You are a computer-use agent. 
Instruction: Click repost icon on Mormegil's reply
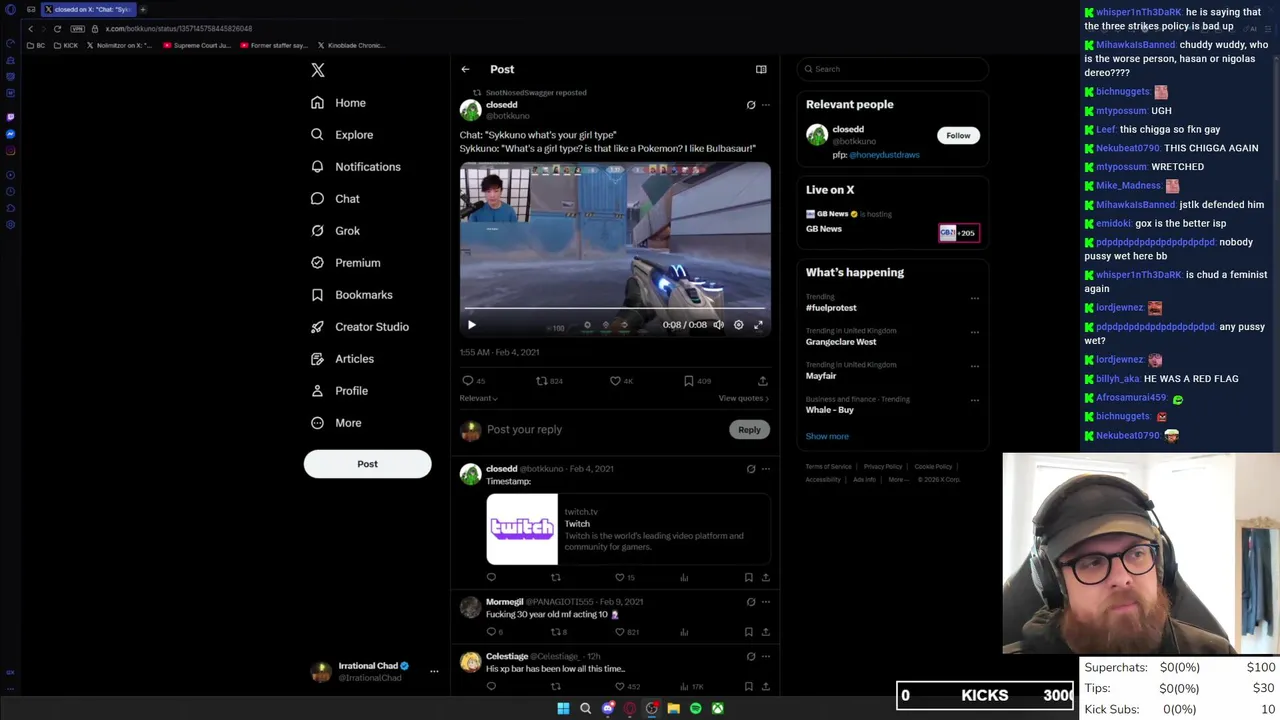556,632
